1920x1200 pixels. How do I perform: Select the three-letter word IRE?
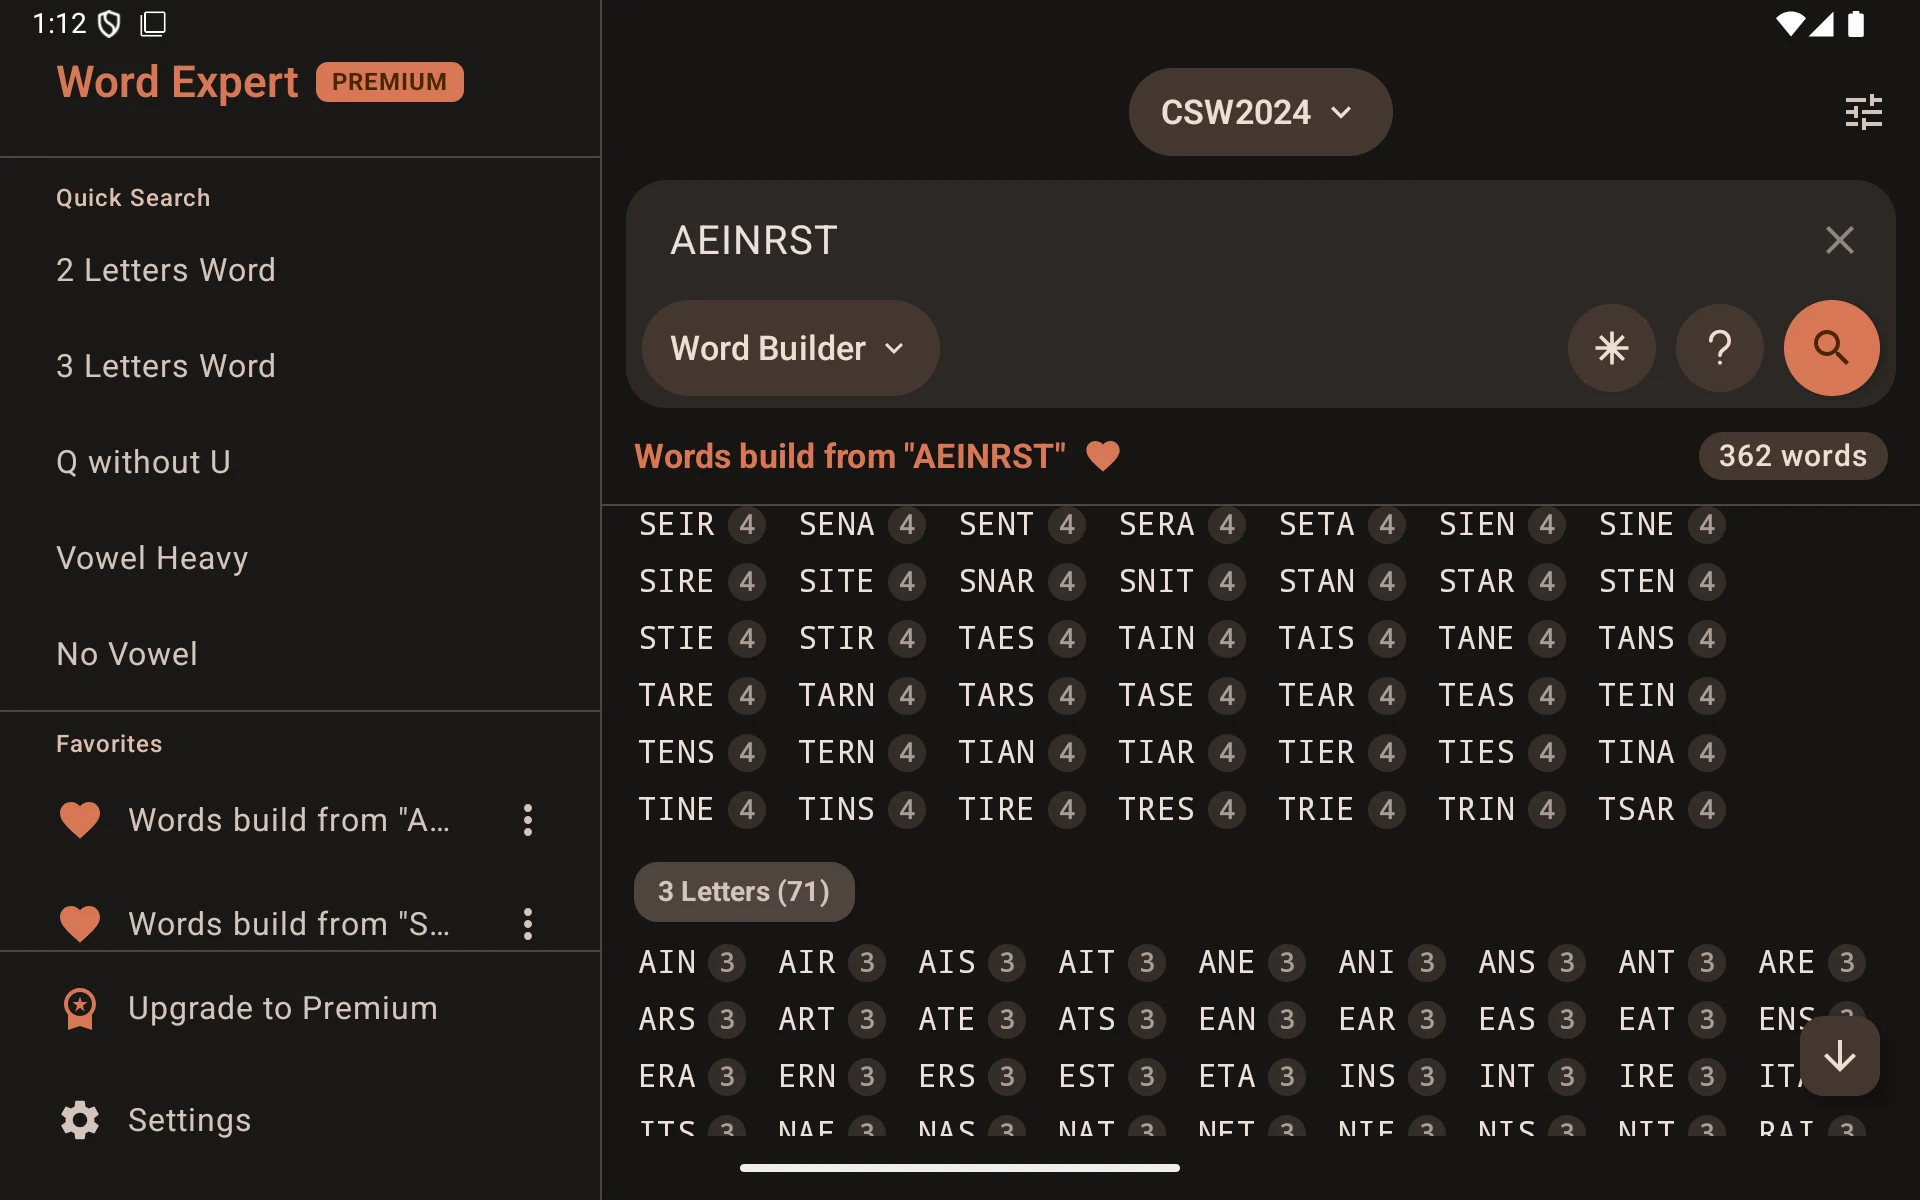pyautogui.click(x=1647, y=1076)
